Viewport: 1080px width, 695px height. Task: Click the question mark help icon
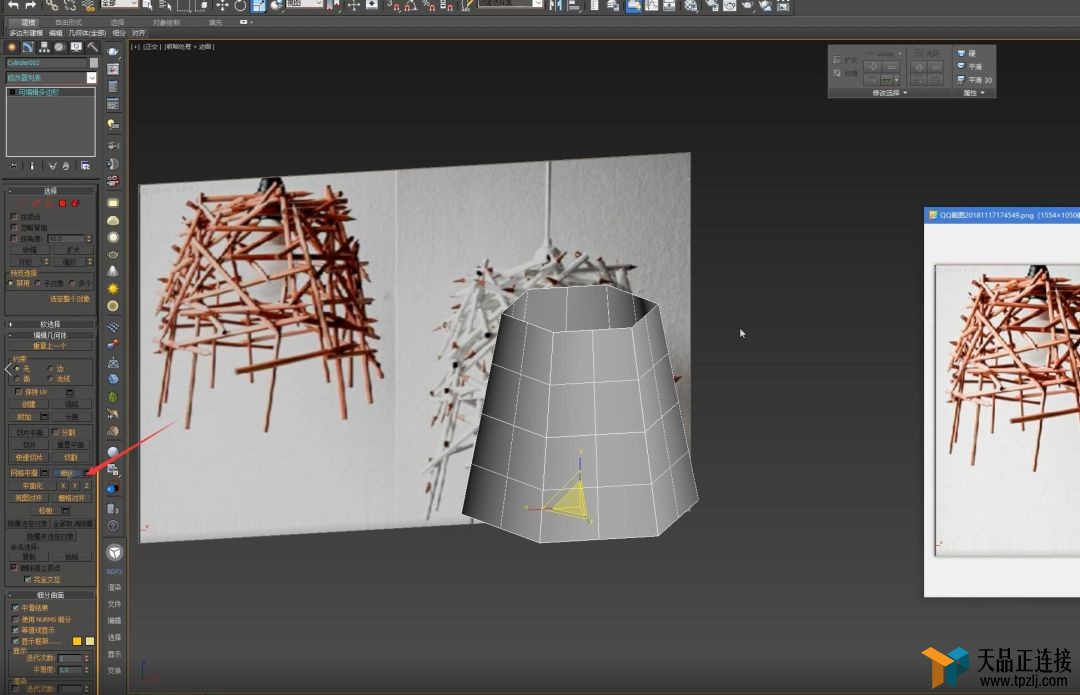113,526
